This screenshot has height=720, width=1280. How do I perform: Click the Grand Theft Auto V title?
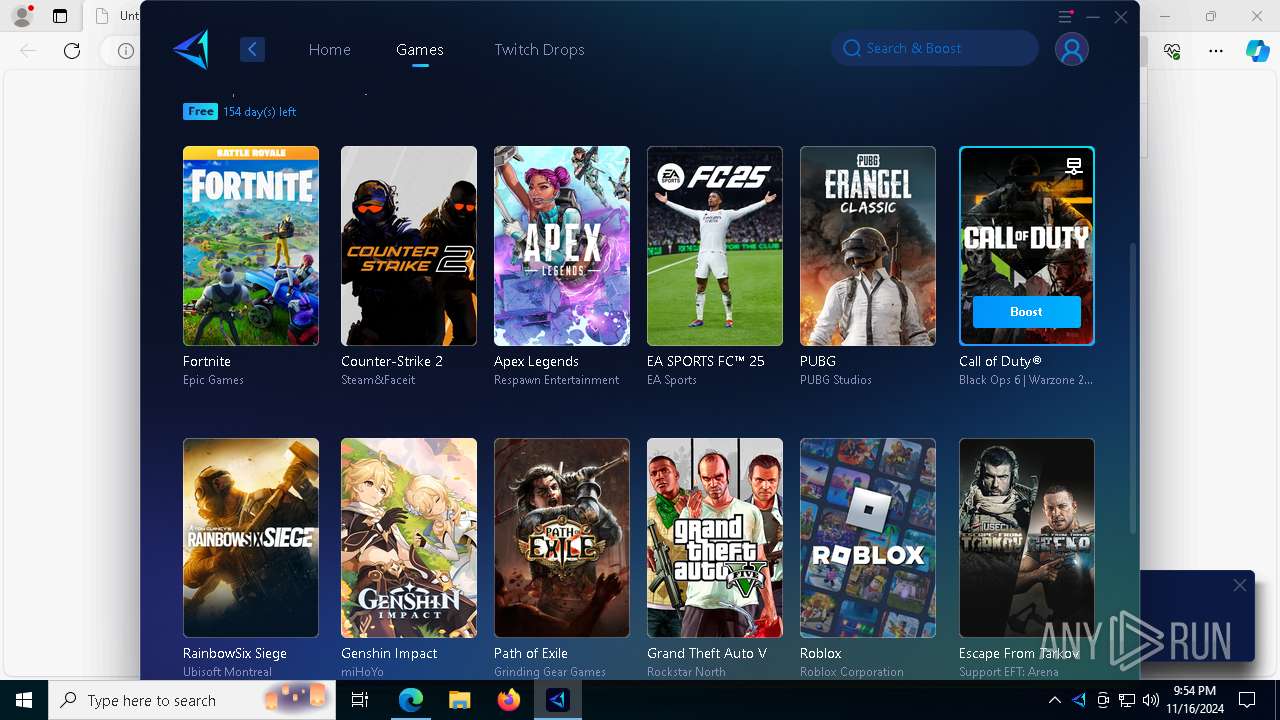(707, 653)
